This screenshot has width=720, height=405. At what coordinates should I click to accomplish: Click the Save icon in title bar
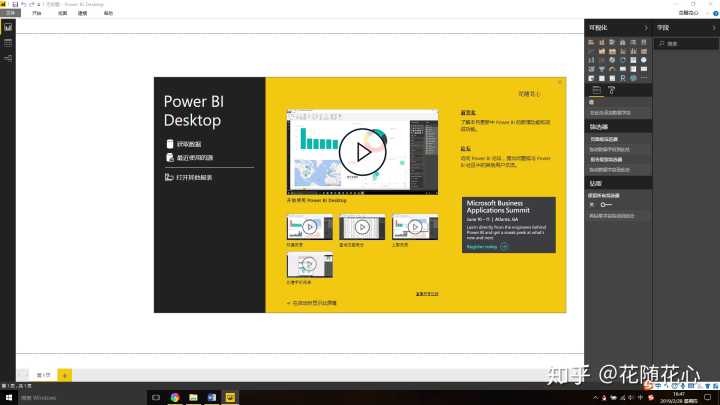[x=15, y=4]
